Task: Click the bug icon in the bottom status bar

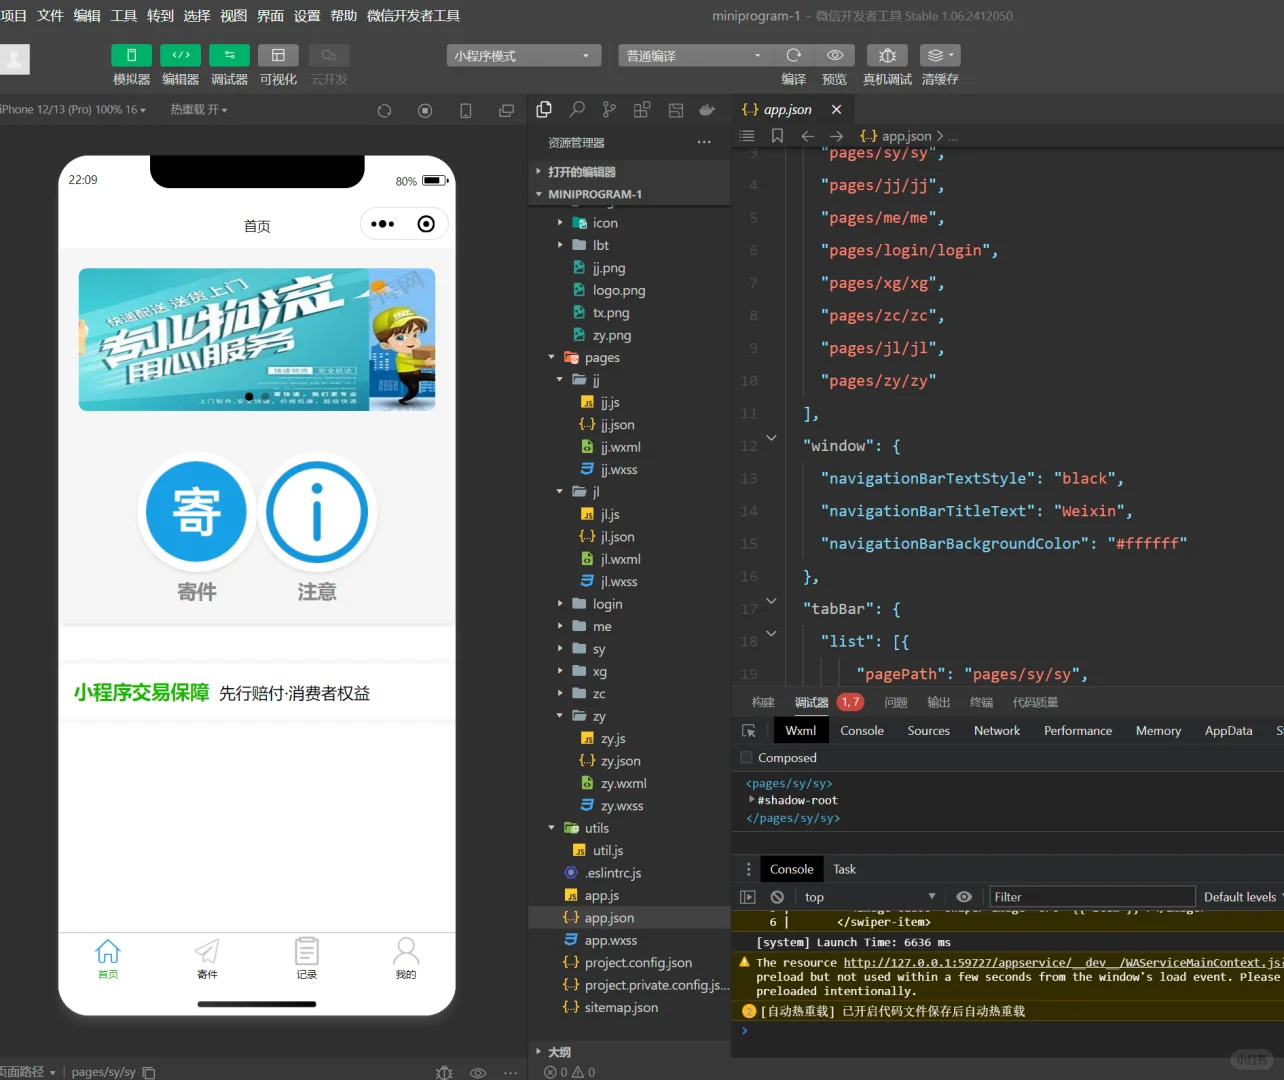Action: (x=445, y=1072)
